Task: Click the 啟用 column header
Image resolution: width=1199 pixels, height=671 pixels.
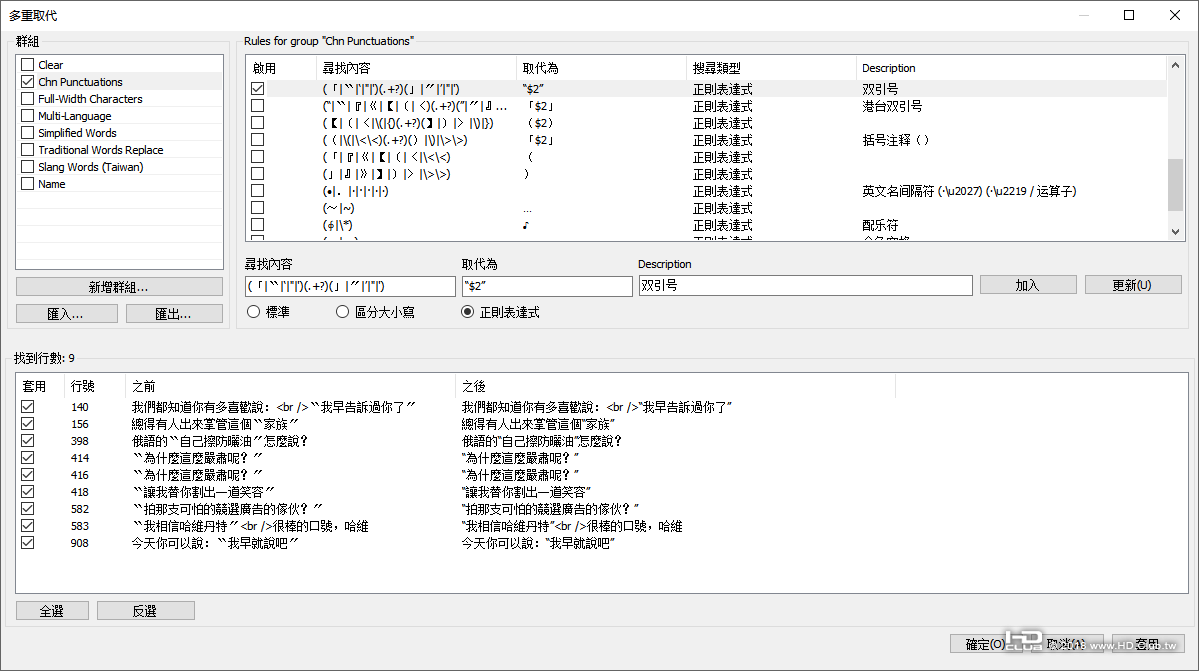Action: tap(281, 68)
